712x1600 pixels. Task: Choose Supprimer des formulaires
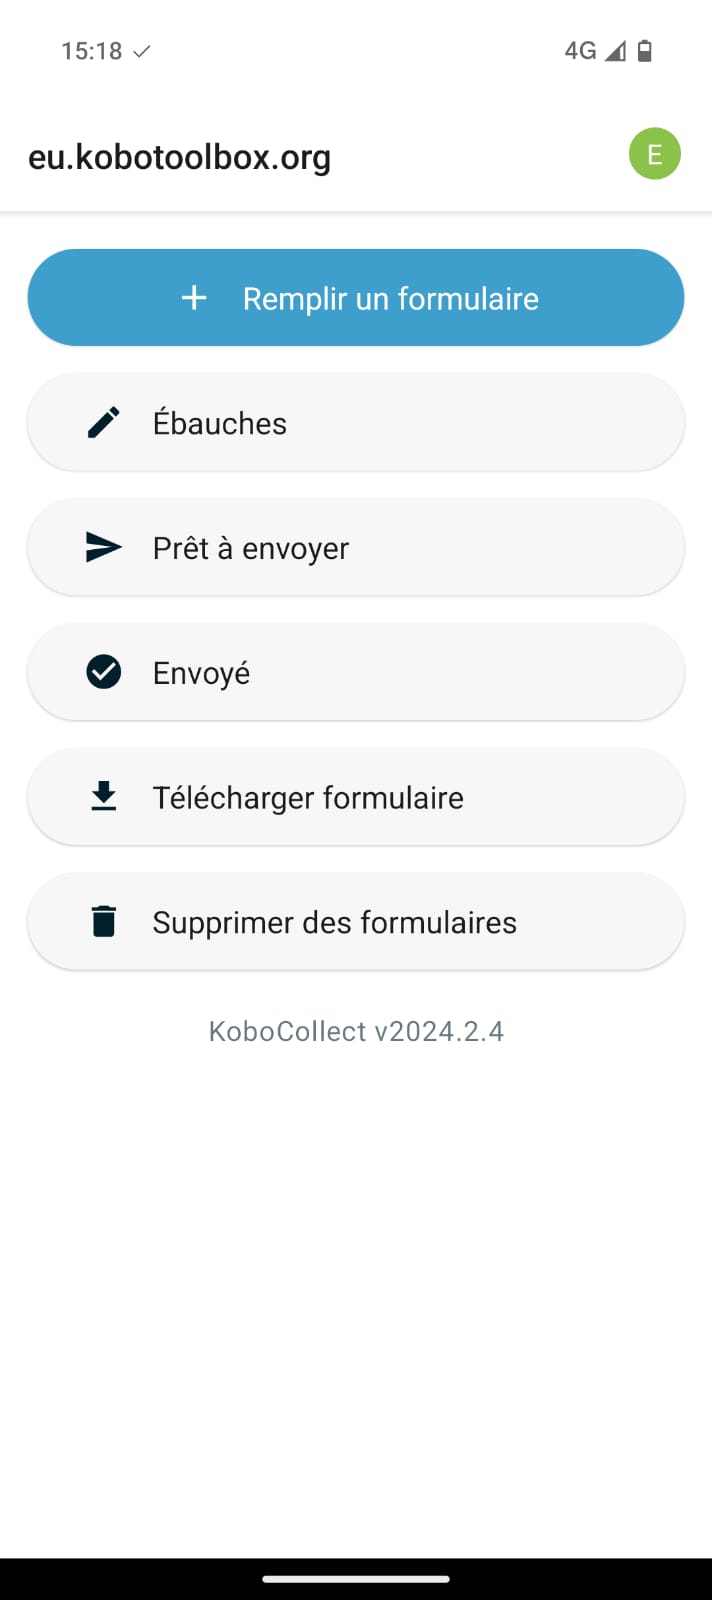pyautogui.click(x=356, y=921)
